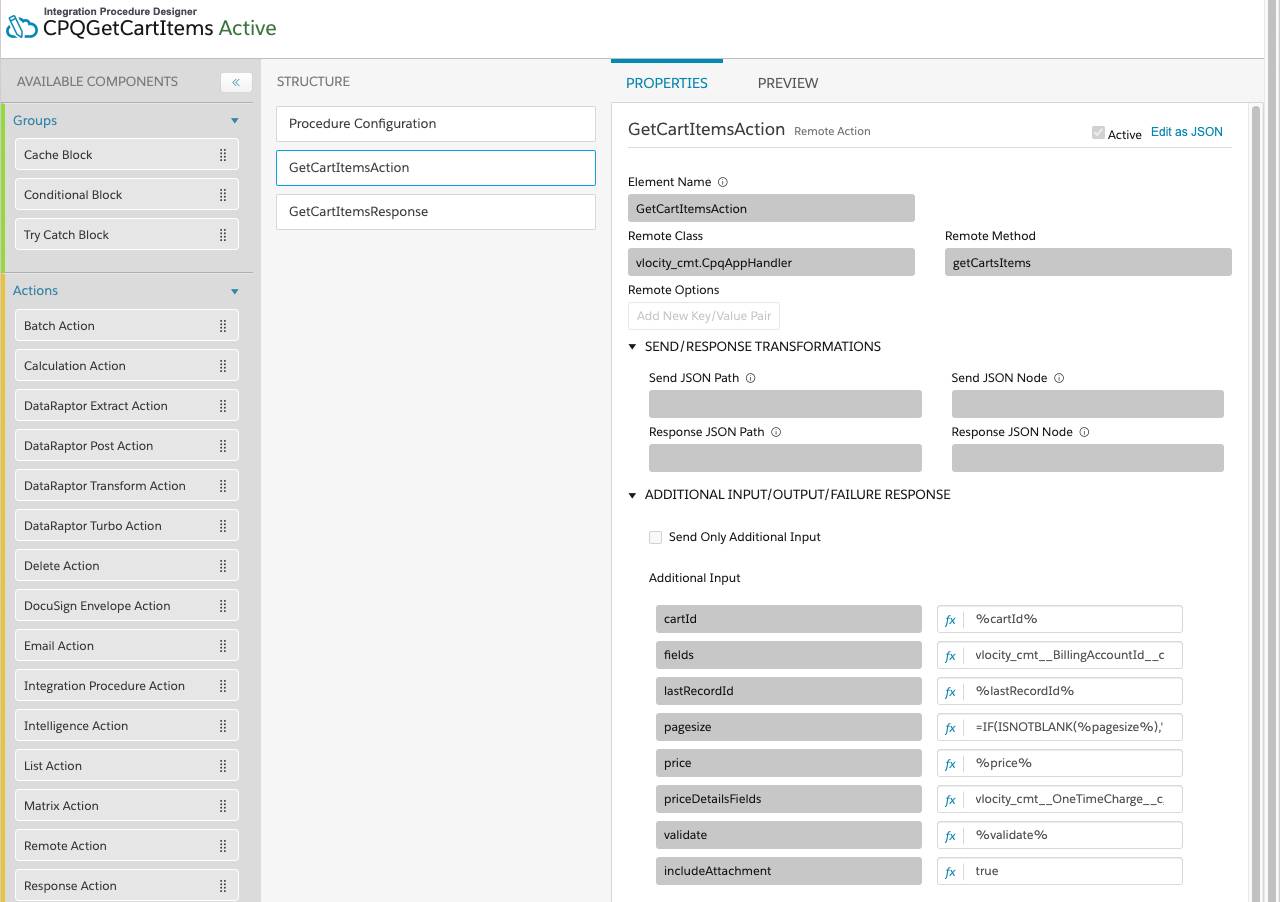The height and width of the screenshot is (902, 1280).
Task: Collapse Additional Input/Output/Failure Response section
Action: point(632,495)
